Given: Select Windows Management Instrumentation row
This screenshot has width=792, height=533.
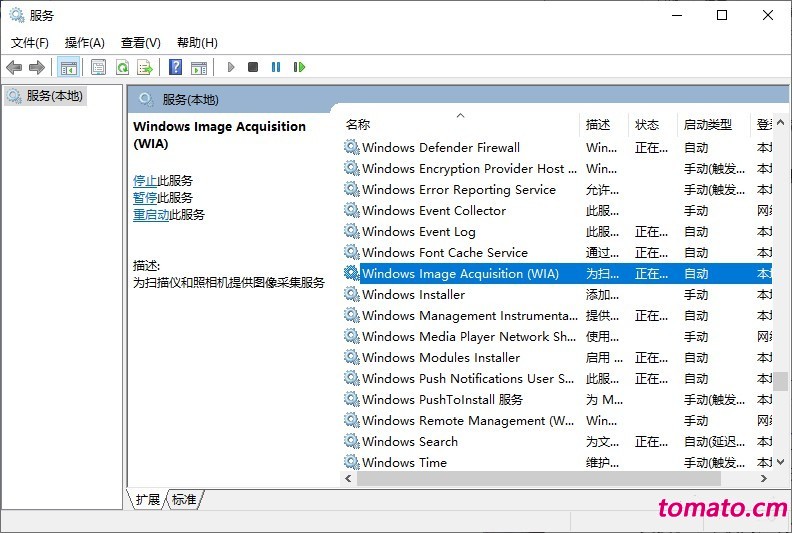Looking at the screenshot, I should point(557,315).
